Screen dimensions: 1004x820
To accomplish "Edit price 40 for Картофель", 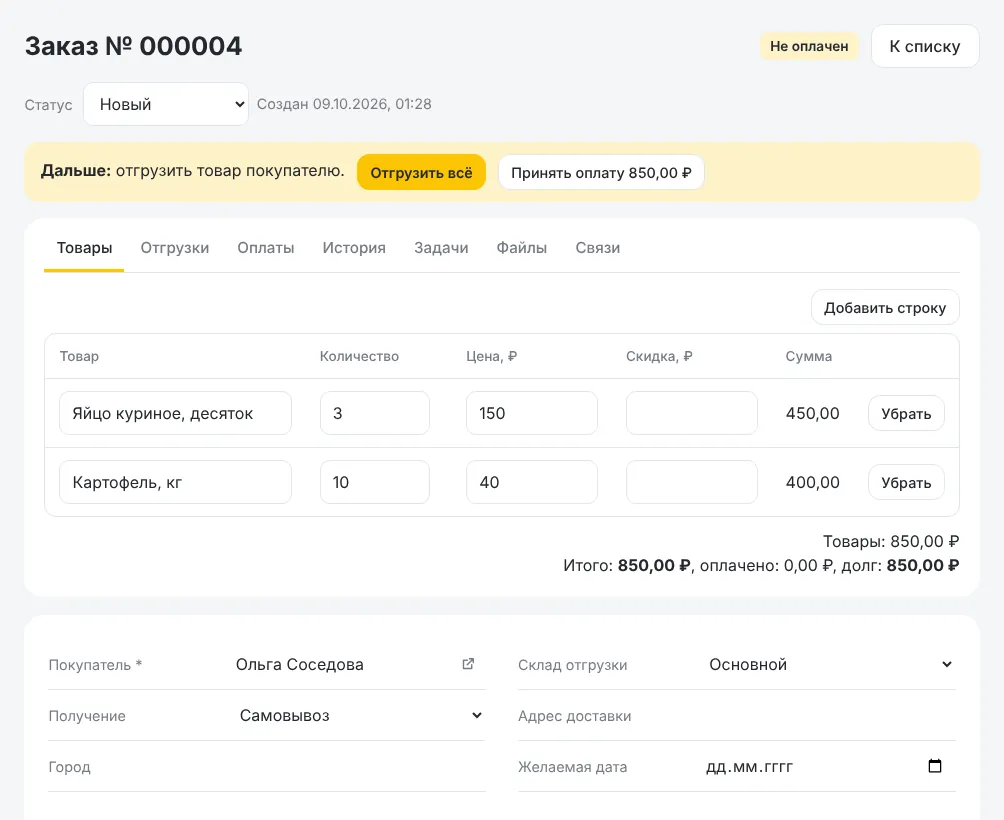I will point(532,482).
